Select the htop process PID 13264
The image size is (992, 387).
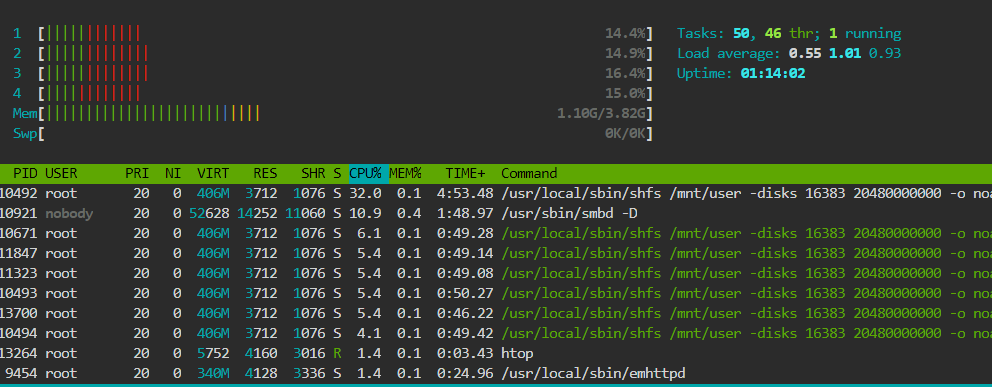496,353
